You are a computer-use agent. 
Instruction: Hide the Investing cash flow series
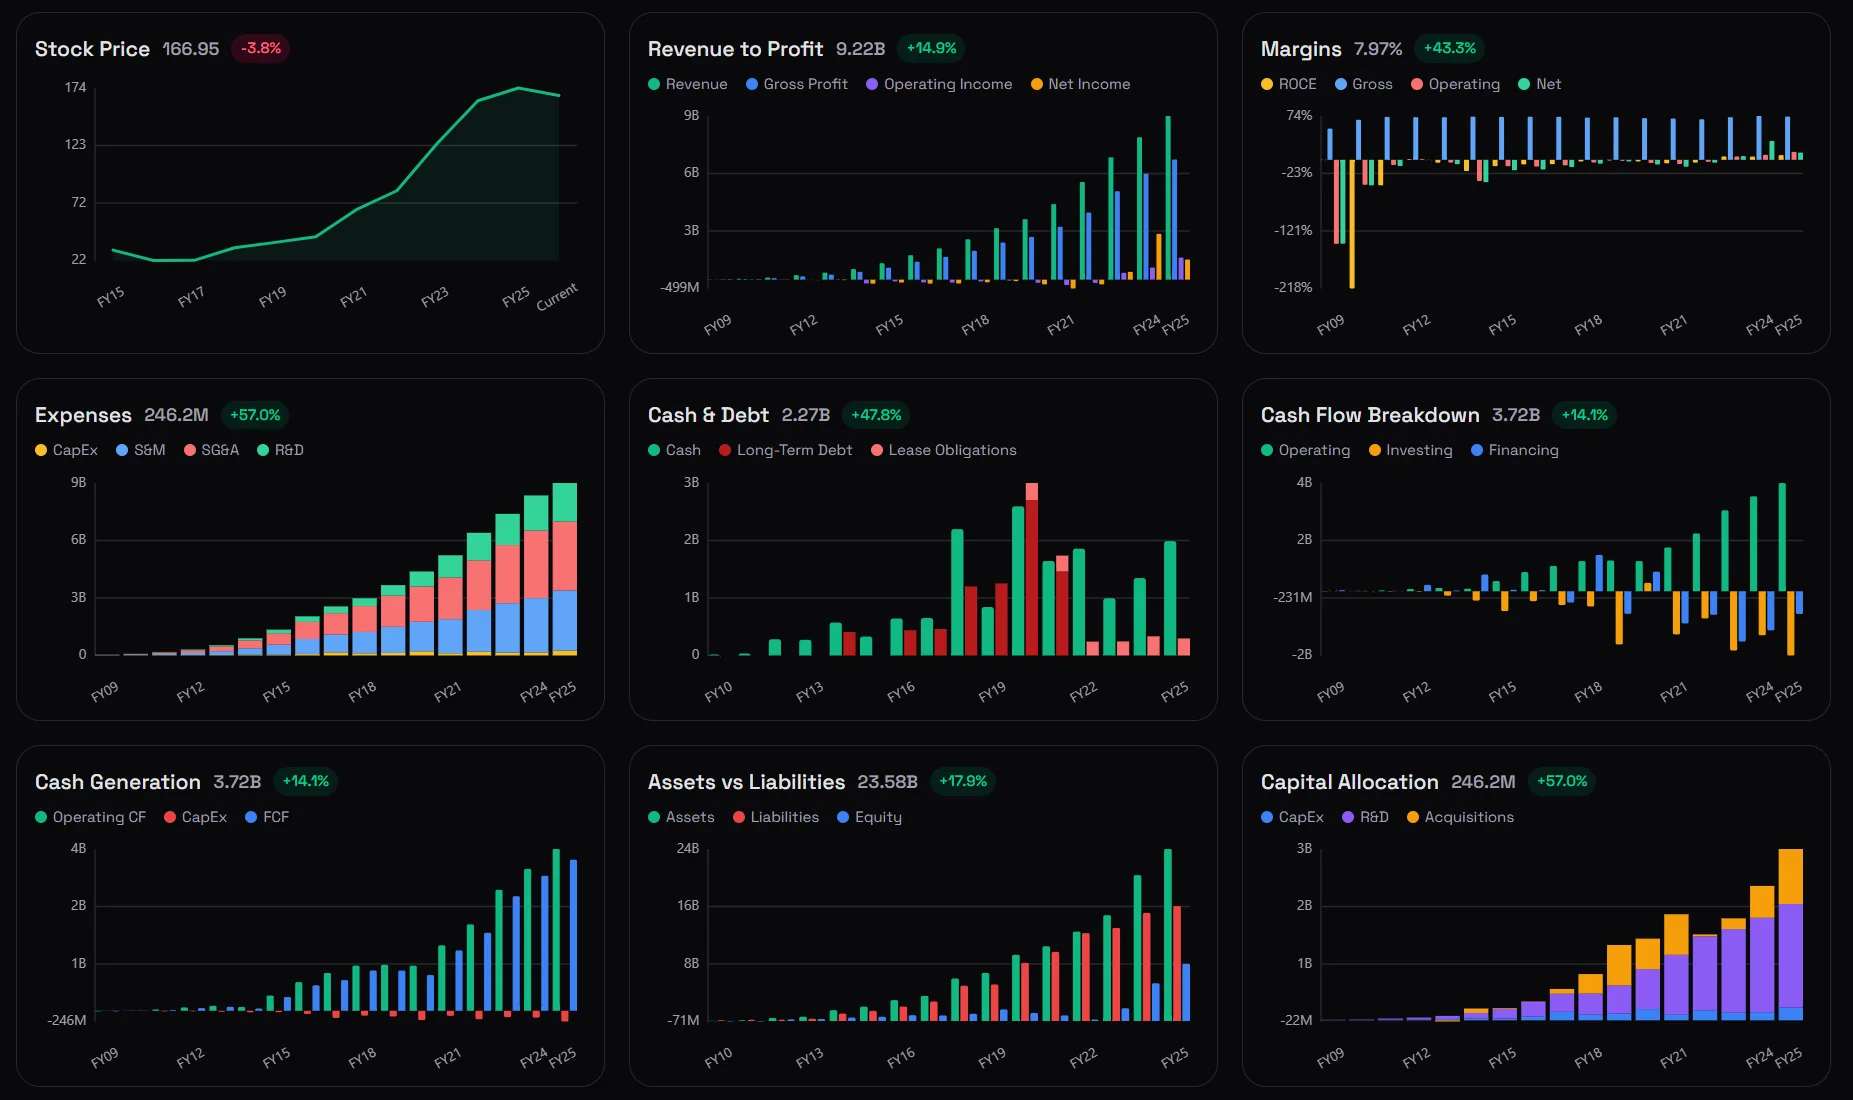click(1411, 450)
